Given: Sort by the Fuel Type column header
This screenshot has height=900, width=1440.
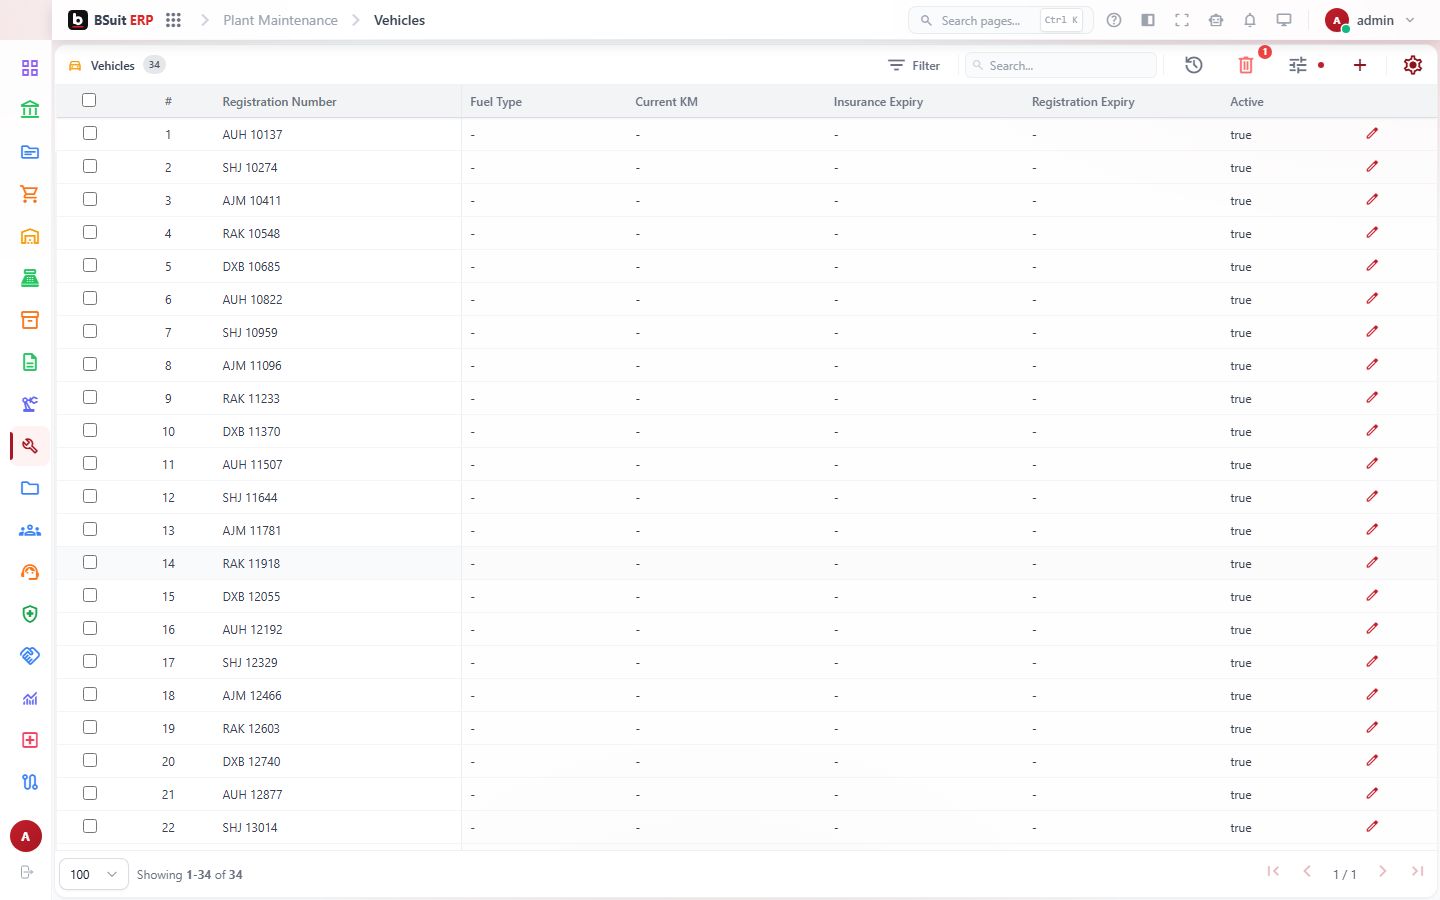Looking at the screenshot, I should pos(496,102).
